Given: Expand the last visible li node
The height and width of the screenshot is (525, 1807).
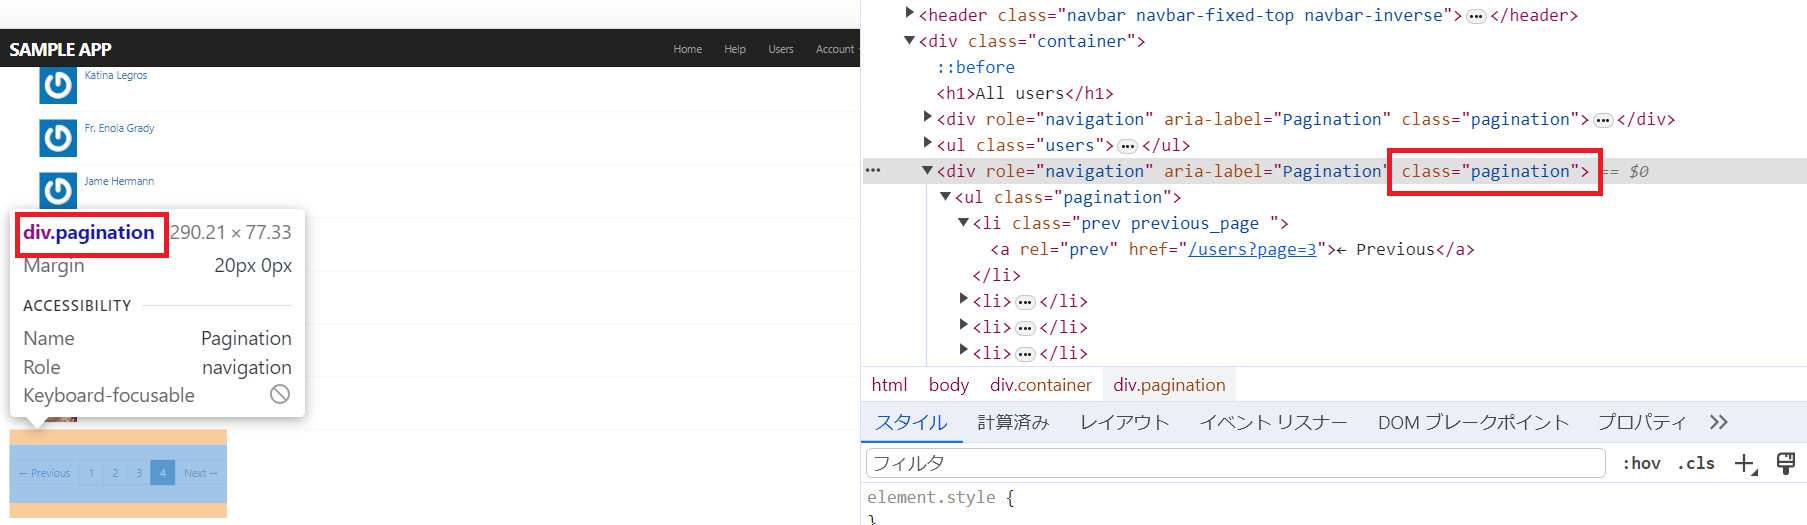Looking at the screenshot, I should point(964,352).
